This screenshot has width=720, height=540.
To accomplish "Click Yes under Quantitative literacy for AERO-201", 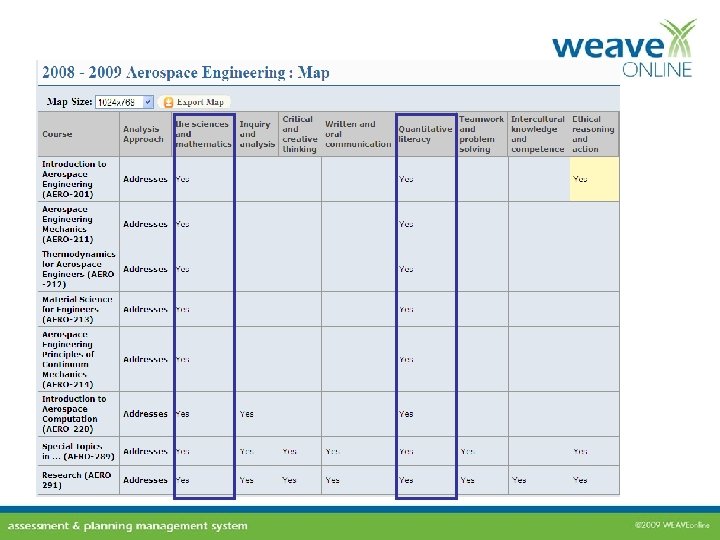I will click(406, 179).
